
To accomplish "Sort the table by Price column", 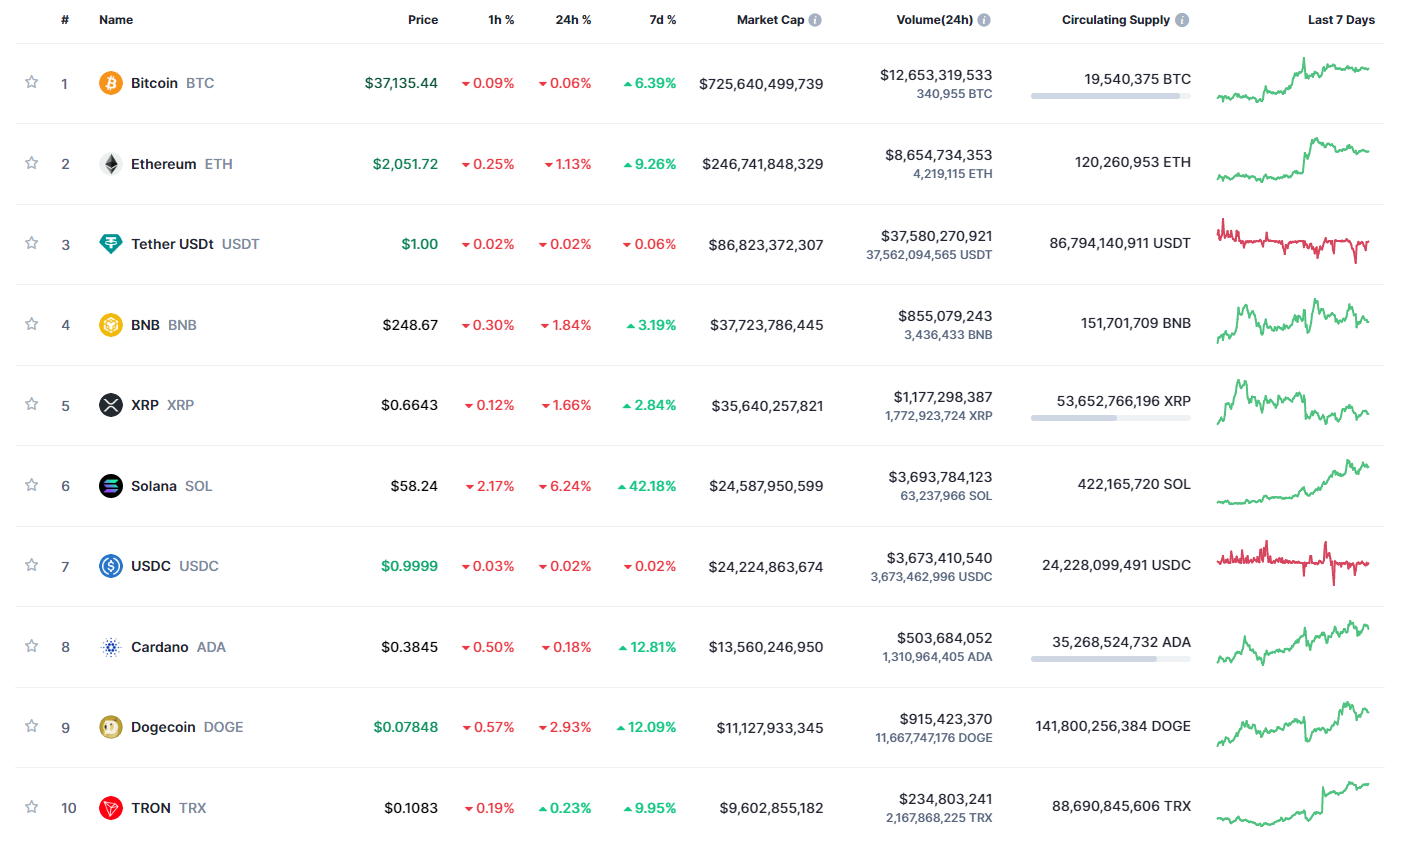I will (x=423, y=20).
